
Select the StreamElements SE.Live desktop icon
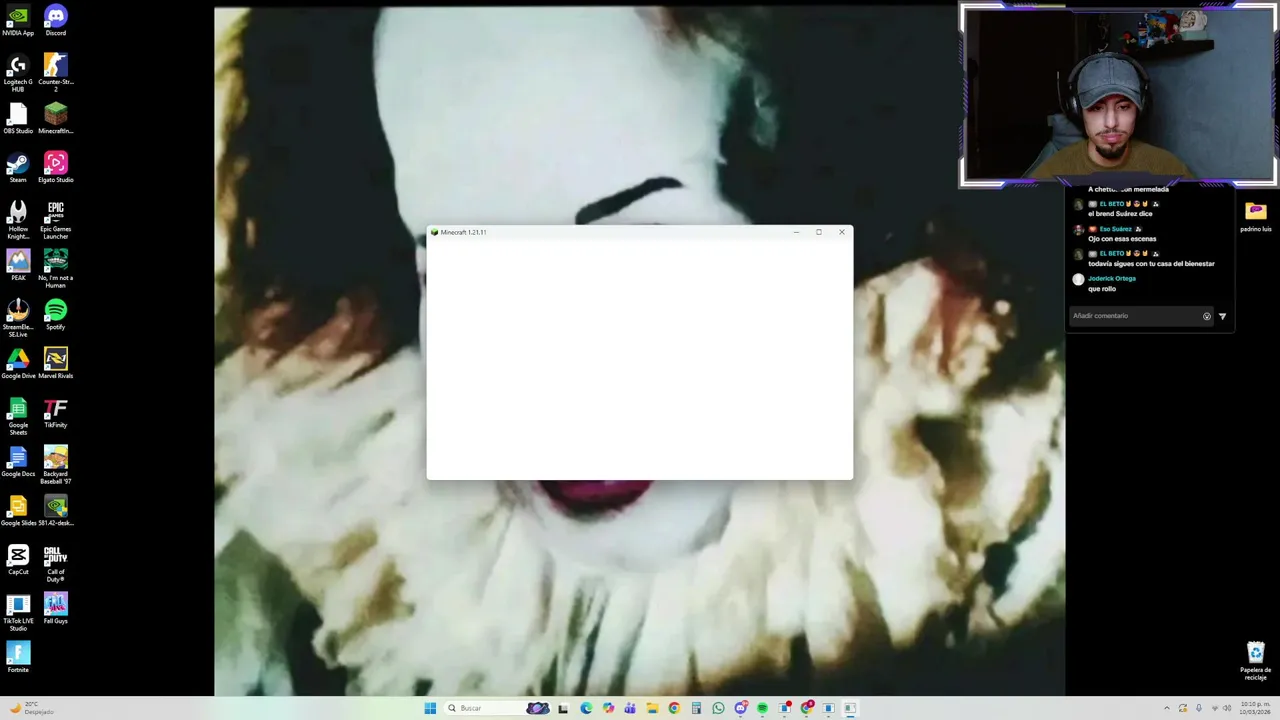click(x=18, y=317)
